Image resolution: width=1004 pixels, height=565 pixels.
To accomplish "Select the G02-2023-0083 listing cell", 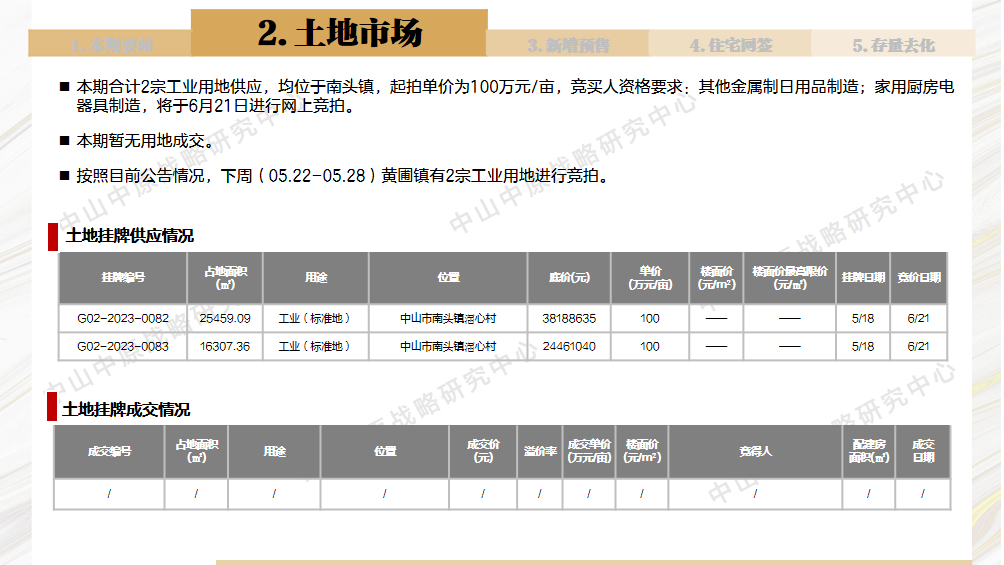I will [123, 346].
